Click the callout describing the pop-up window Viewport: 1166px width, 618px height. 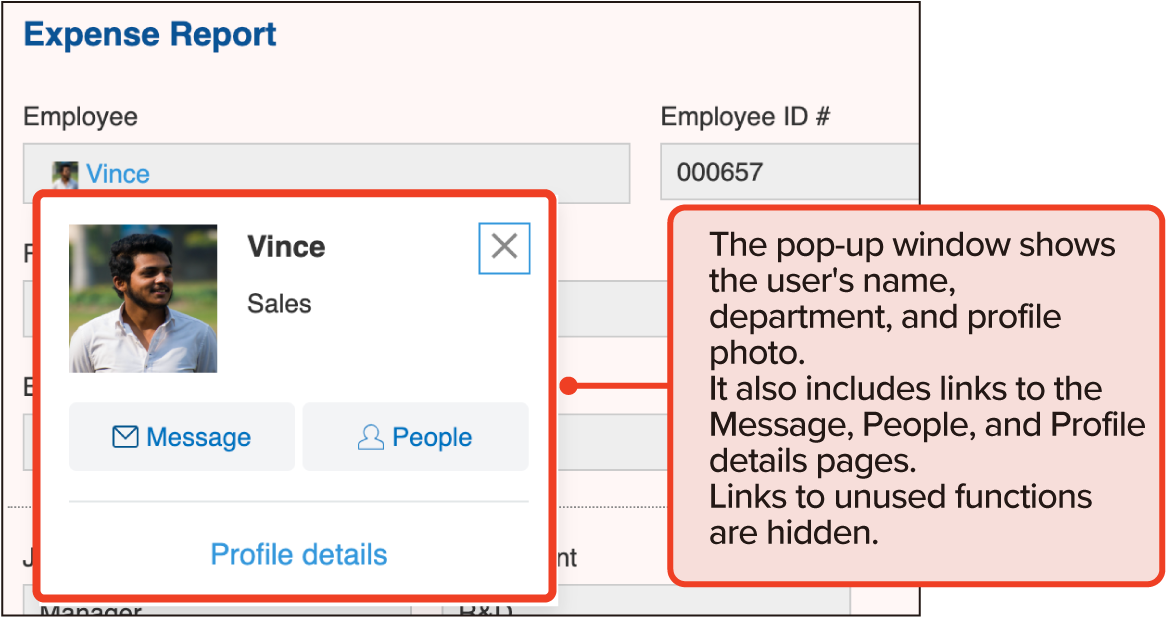point(915,395)
